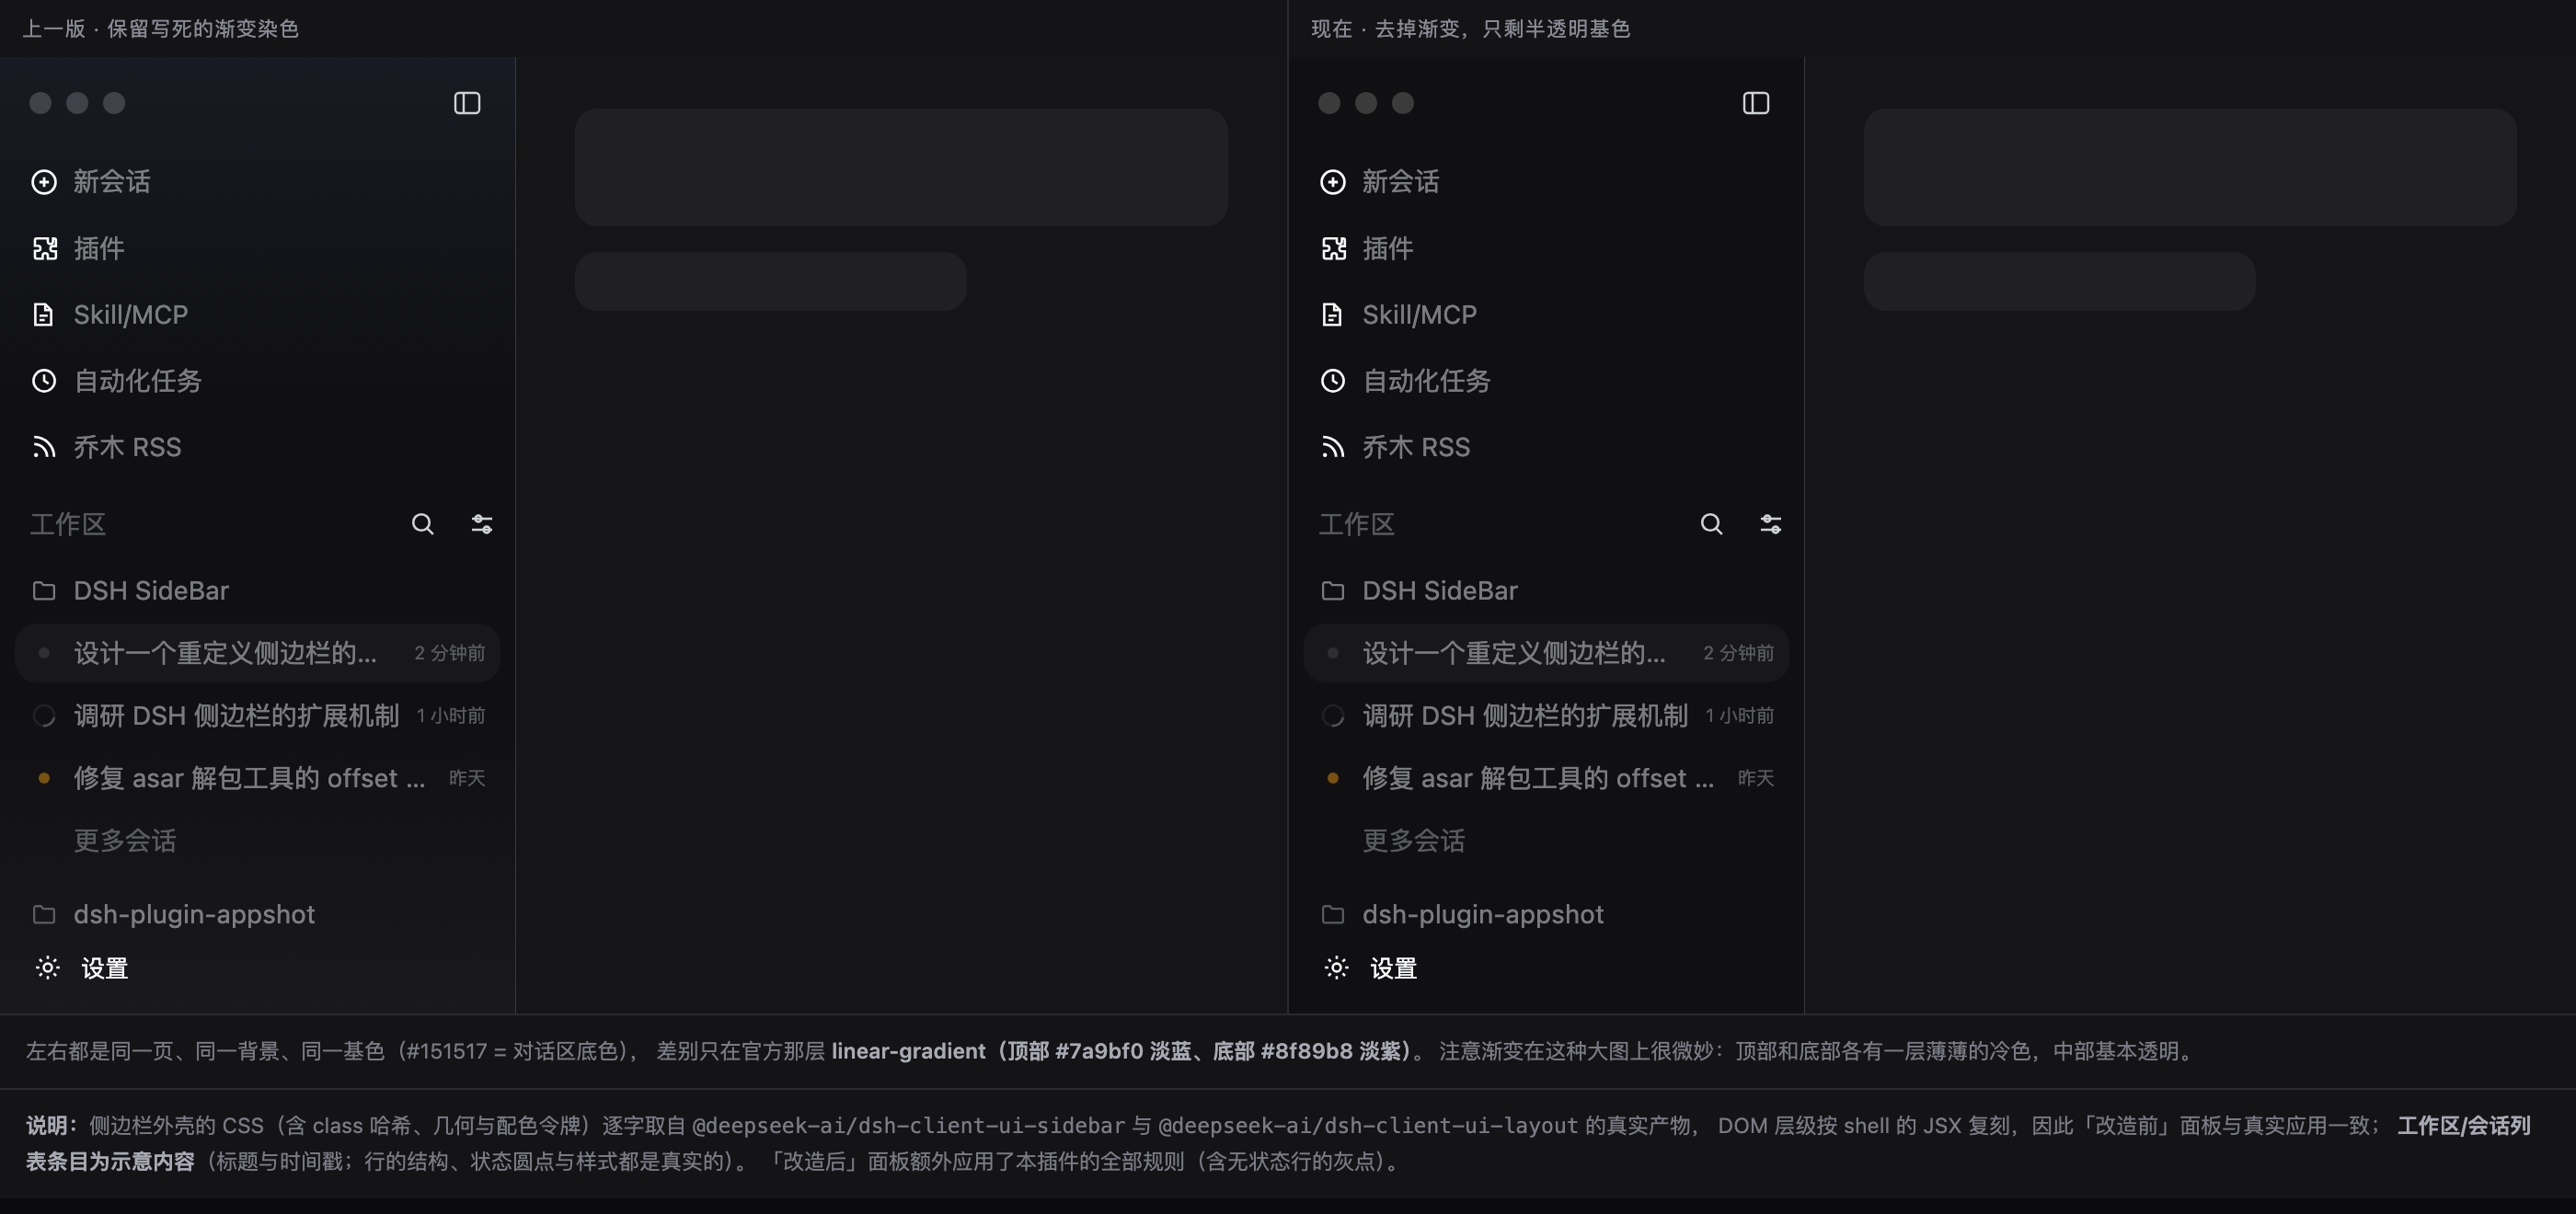Click DSH SideBar folder icon in left panel
Screen dimensions: 2576x1214
tap(44, 591)
